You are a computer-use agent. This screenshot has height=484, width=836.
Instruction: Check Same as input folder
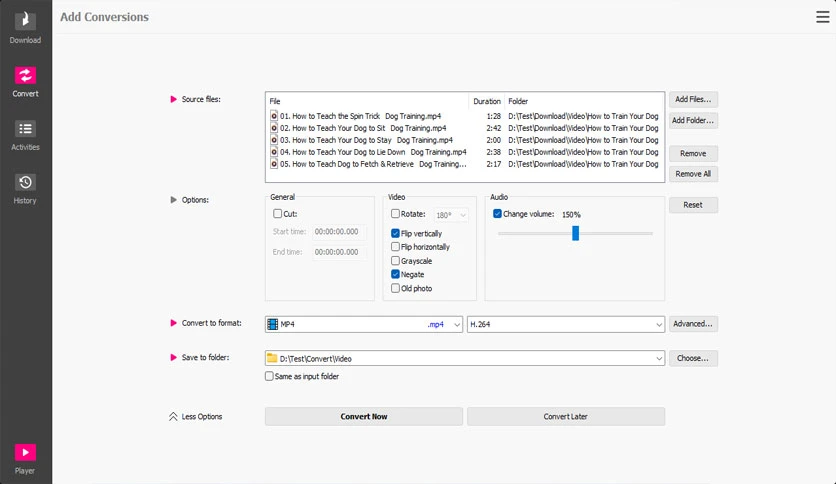tap(269, 376)
